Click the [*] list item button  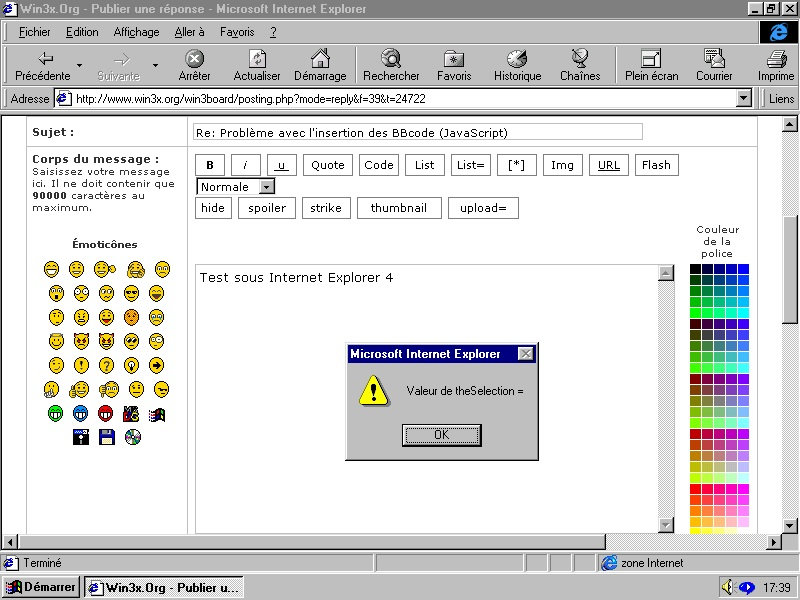(516, 165)
